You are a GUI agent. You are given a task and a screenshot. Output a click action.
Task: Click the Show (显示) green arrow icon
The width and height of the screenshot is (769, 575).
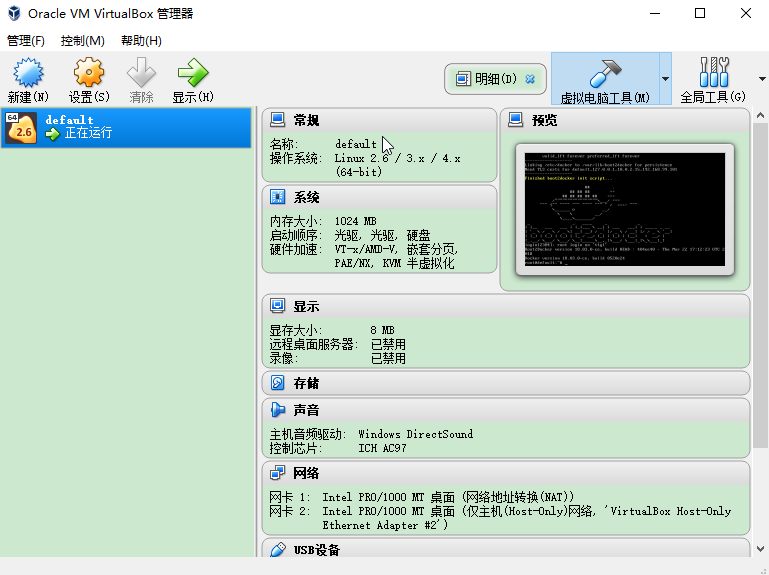pyautogui.click(x=193, y=73)
